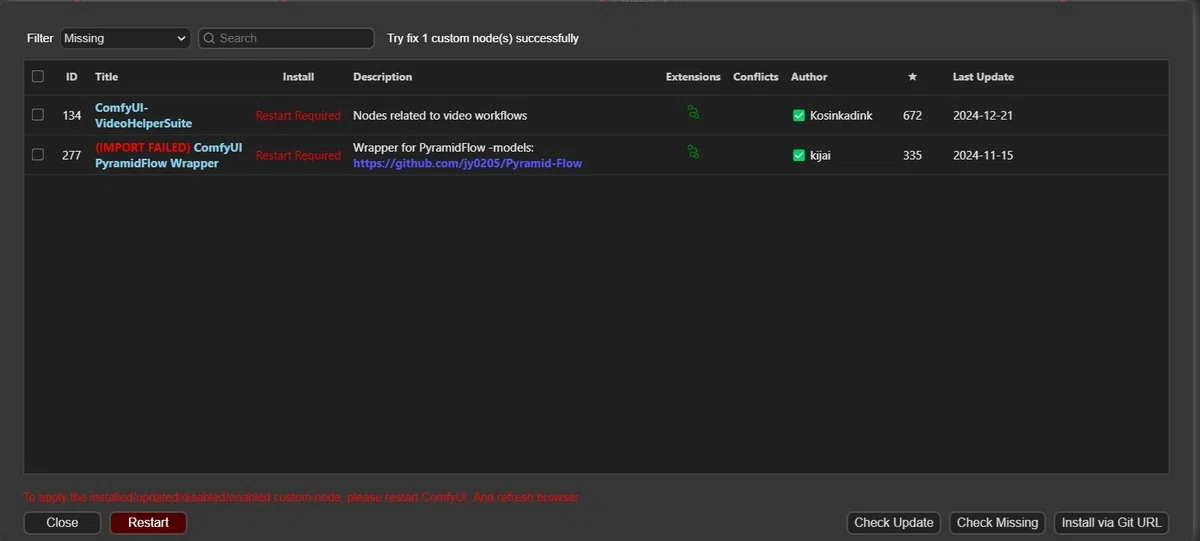Open the ComfyUI PyramidFlow Wrapper title link
Screen dimensions: 1200x541
[168, 155]
